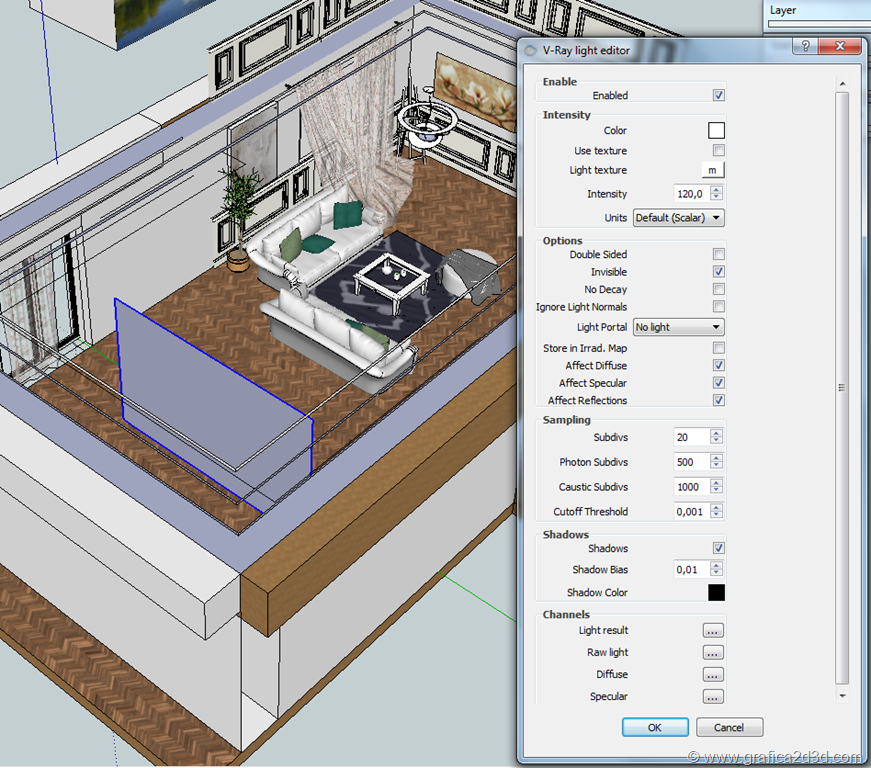Increase Subdivs with the stepper arrow
Viewport: 871px width, 768px height.
[716, 433]
